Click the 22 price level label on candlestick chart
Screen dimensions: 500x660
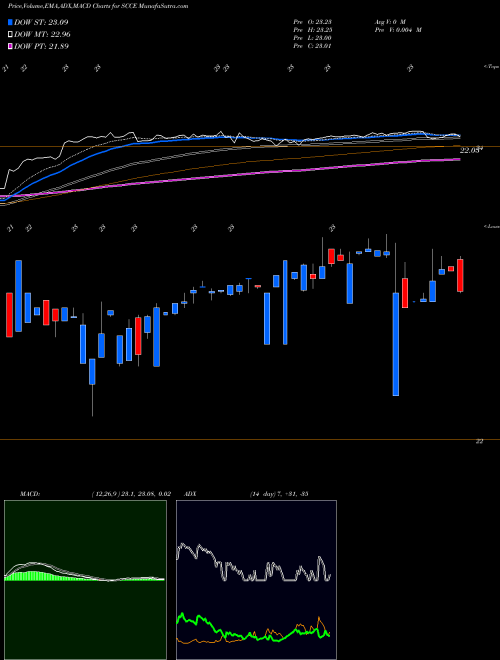(479, 441)
